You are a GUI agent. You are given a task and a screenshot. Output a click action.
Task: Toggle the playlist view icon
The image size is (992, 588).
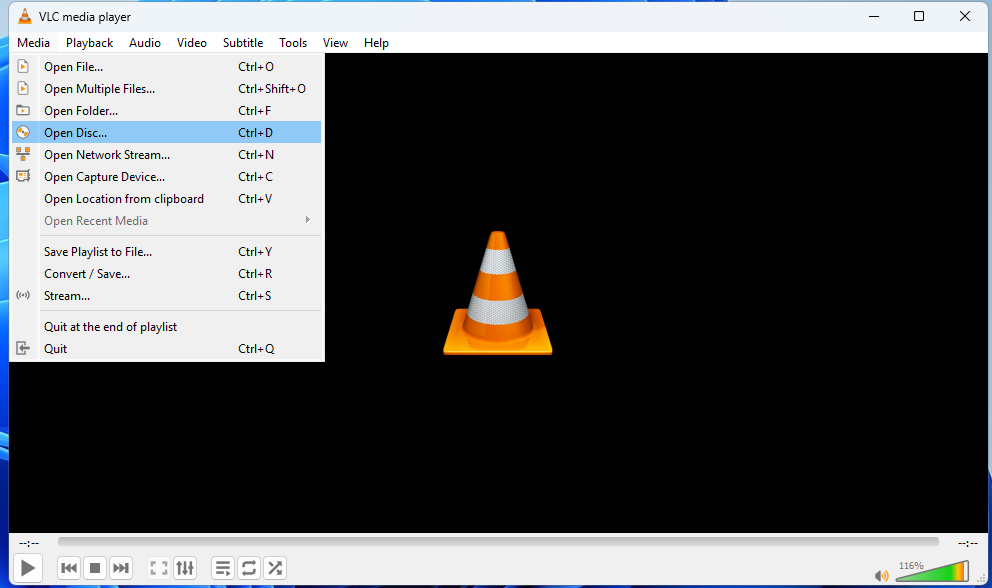(x=223, y=568)
